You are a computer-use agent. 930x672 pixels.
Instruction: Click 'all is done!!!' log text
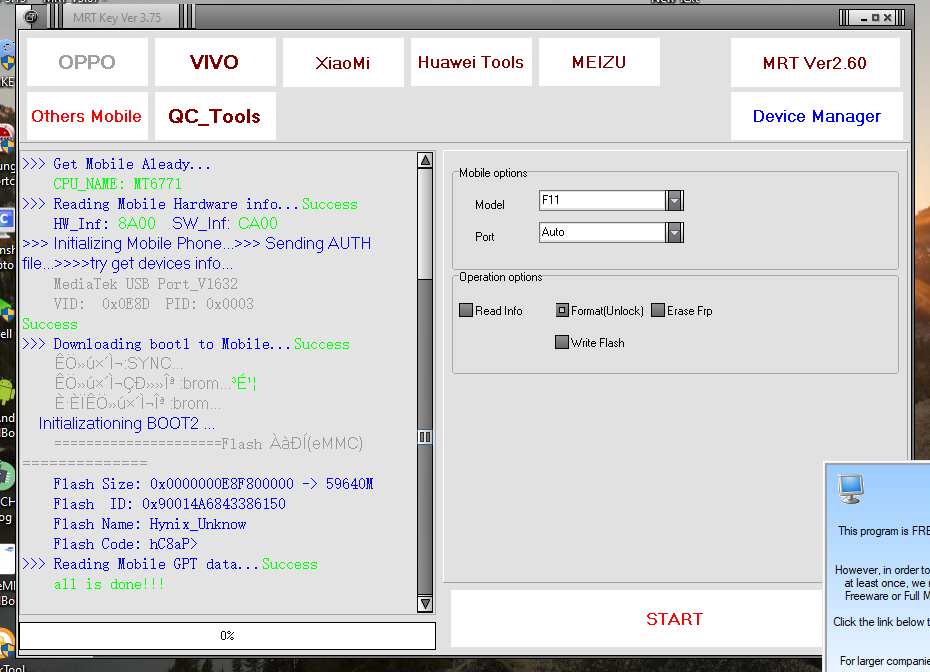[x=109, y=584]
